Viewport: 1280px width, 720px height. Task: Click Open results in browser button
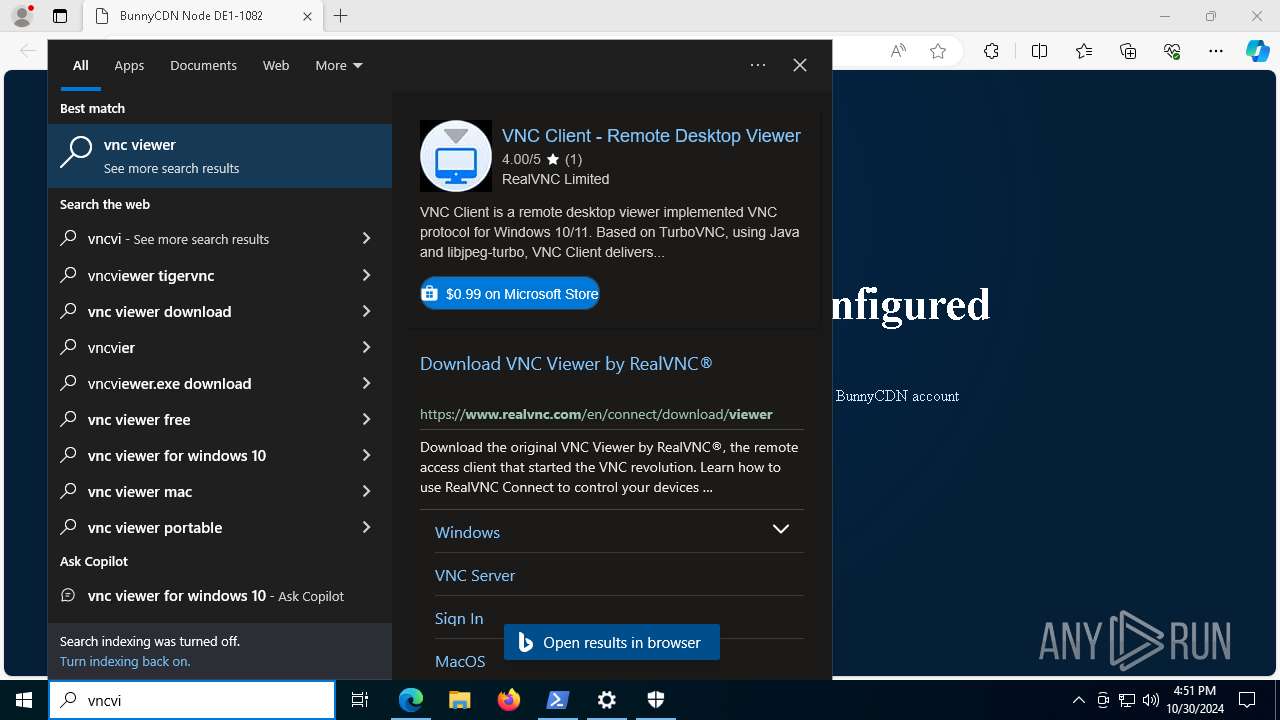click(612, 643)
